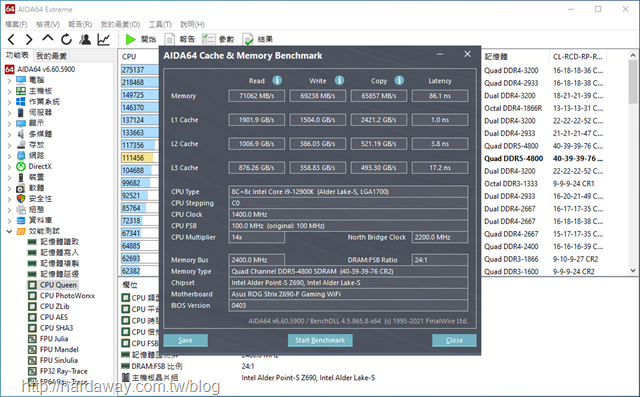This screenshot has height=397, width=640.
Task: Click Start Benchmark button
Action: 320,340
